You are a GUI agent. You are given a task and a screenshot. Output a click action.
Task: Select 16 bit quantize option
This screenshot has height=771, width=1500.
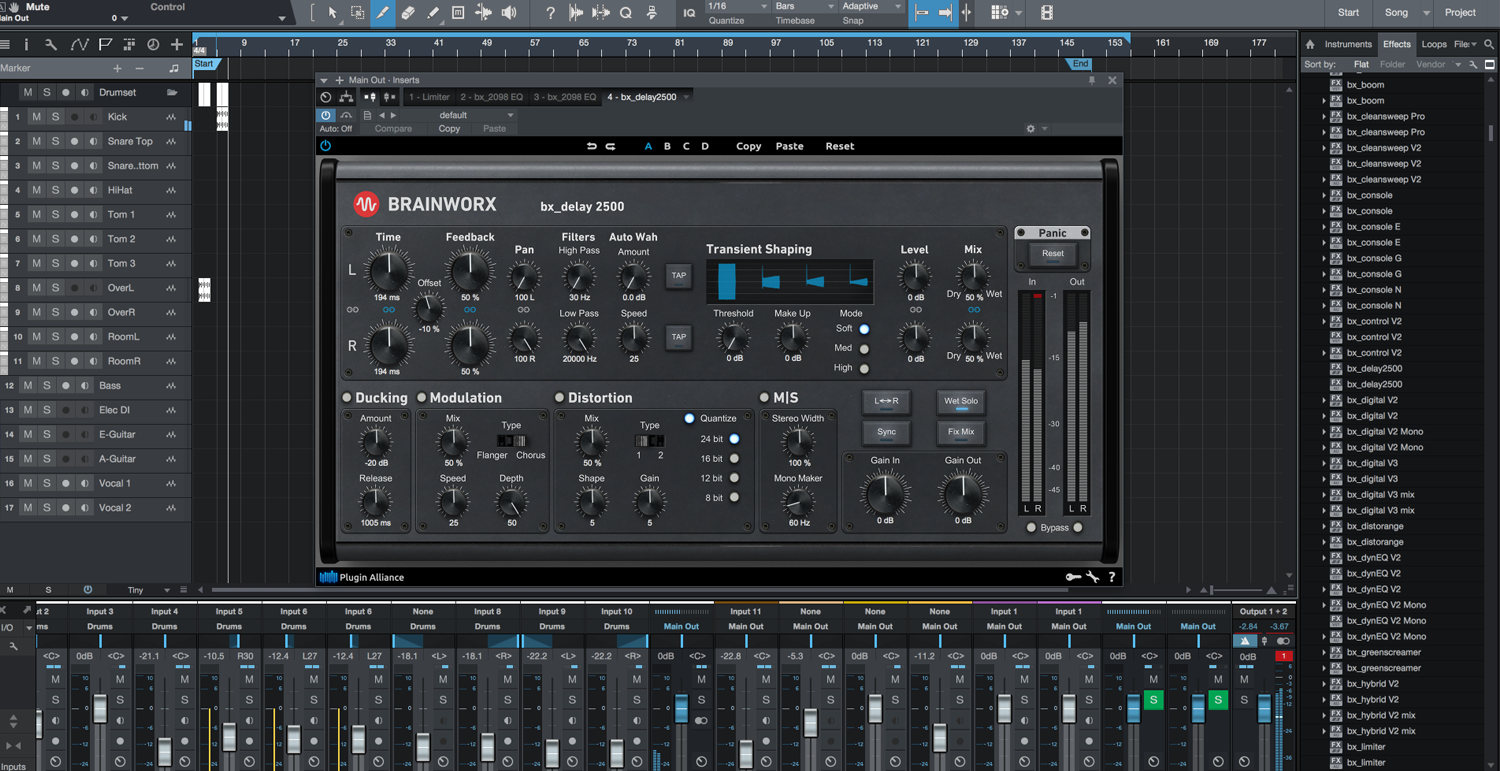point(734,459)
